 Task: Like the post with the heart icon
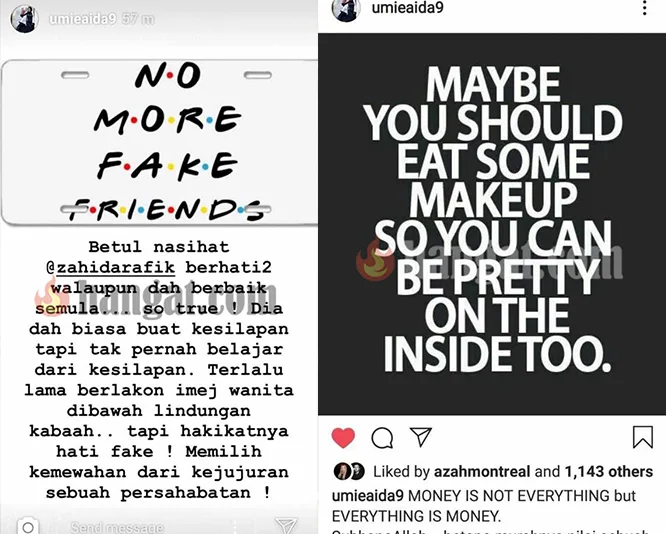(343, 438)
